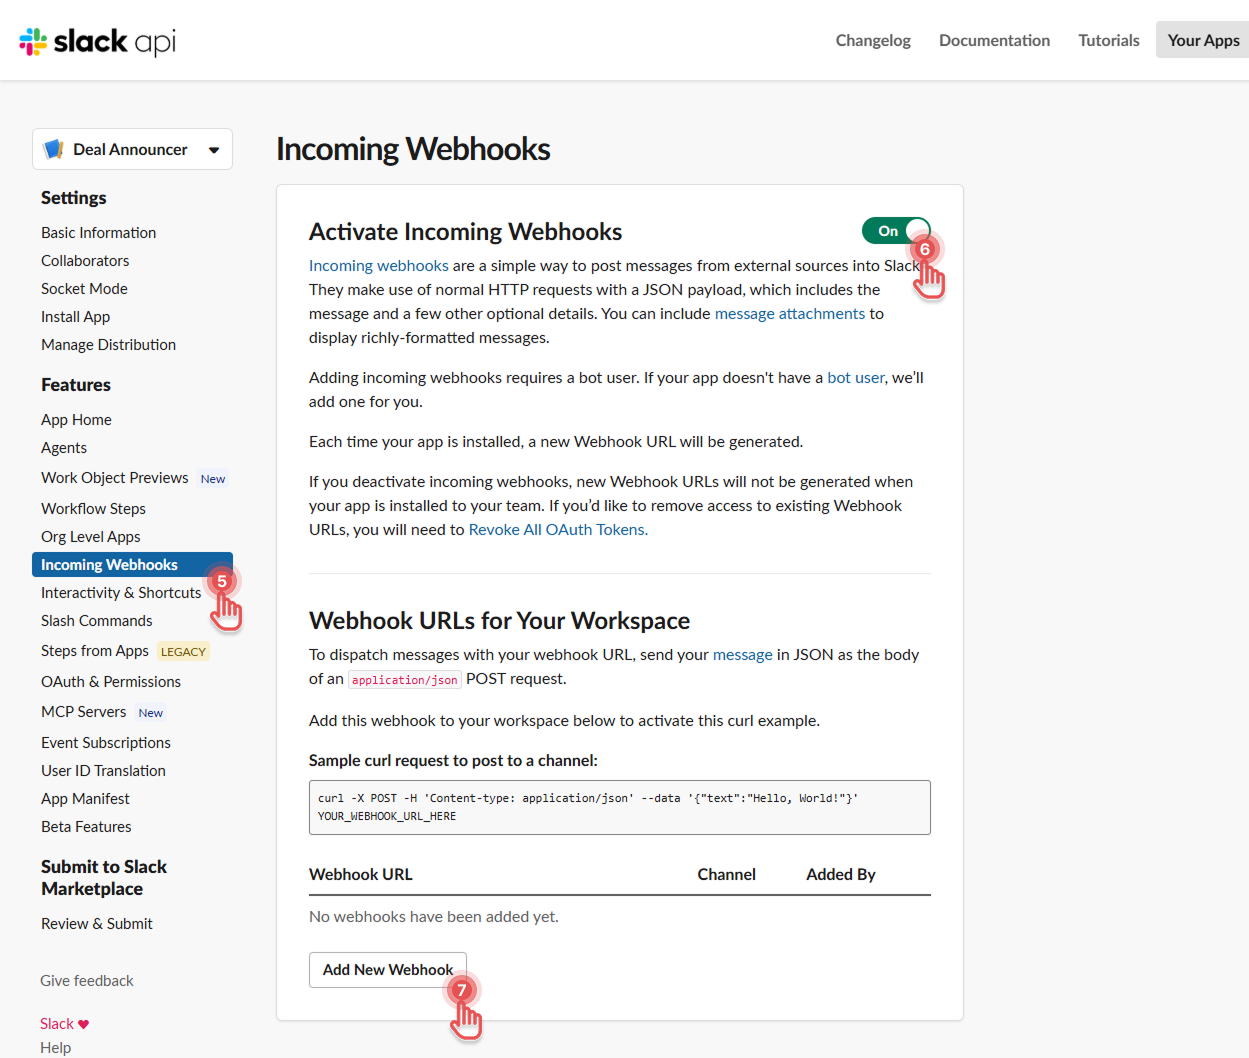Click the LEGACY badge beside Steps from Apps
This screenshot has height=1058, width=1249.
coord(183,651)
